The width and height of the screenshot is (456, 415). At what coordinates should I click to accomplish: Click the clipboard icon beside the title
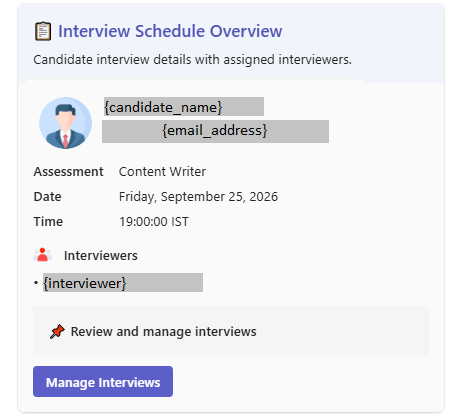(43, 31)
